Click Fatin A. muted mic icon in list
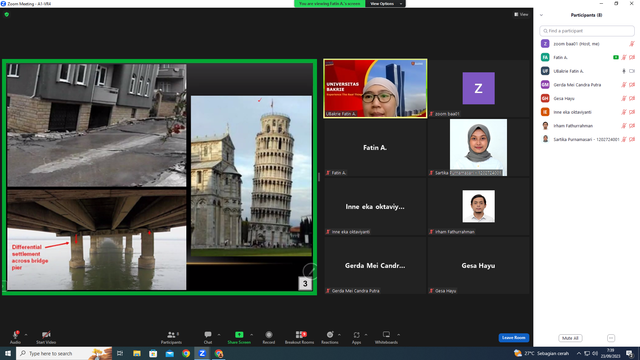640x360 pixels. pyautogui.click(x=624, y=58)
